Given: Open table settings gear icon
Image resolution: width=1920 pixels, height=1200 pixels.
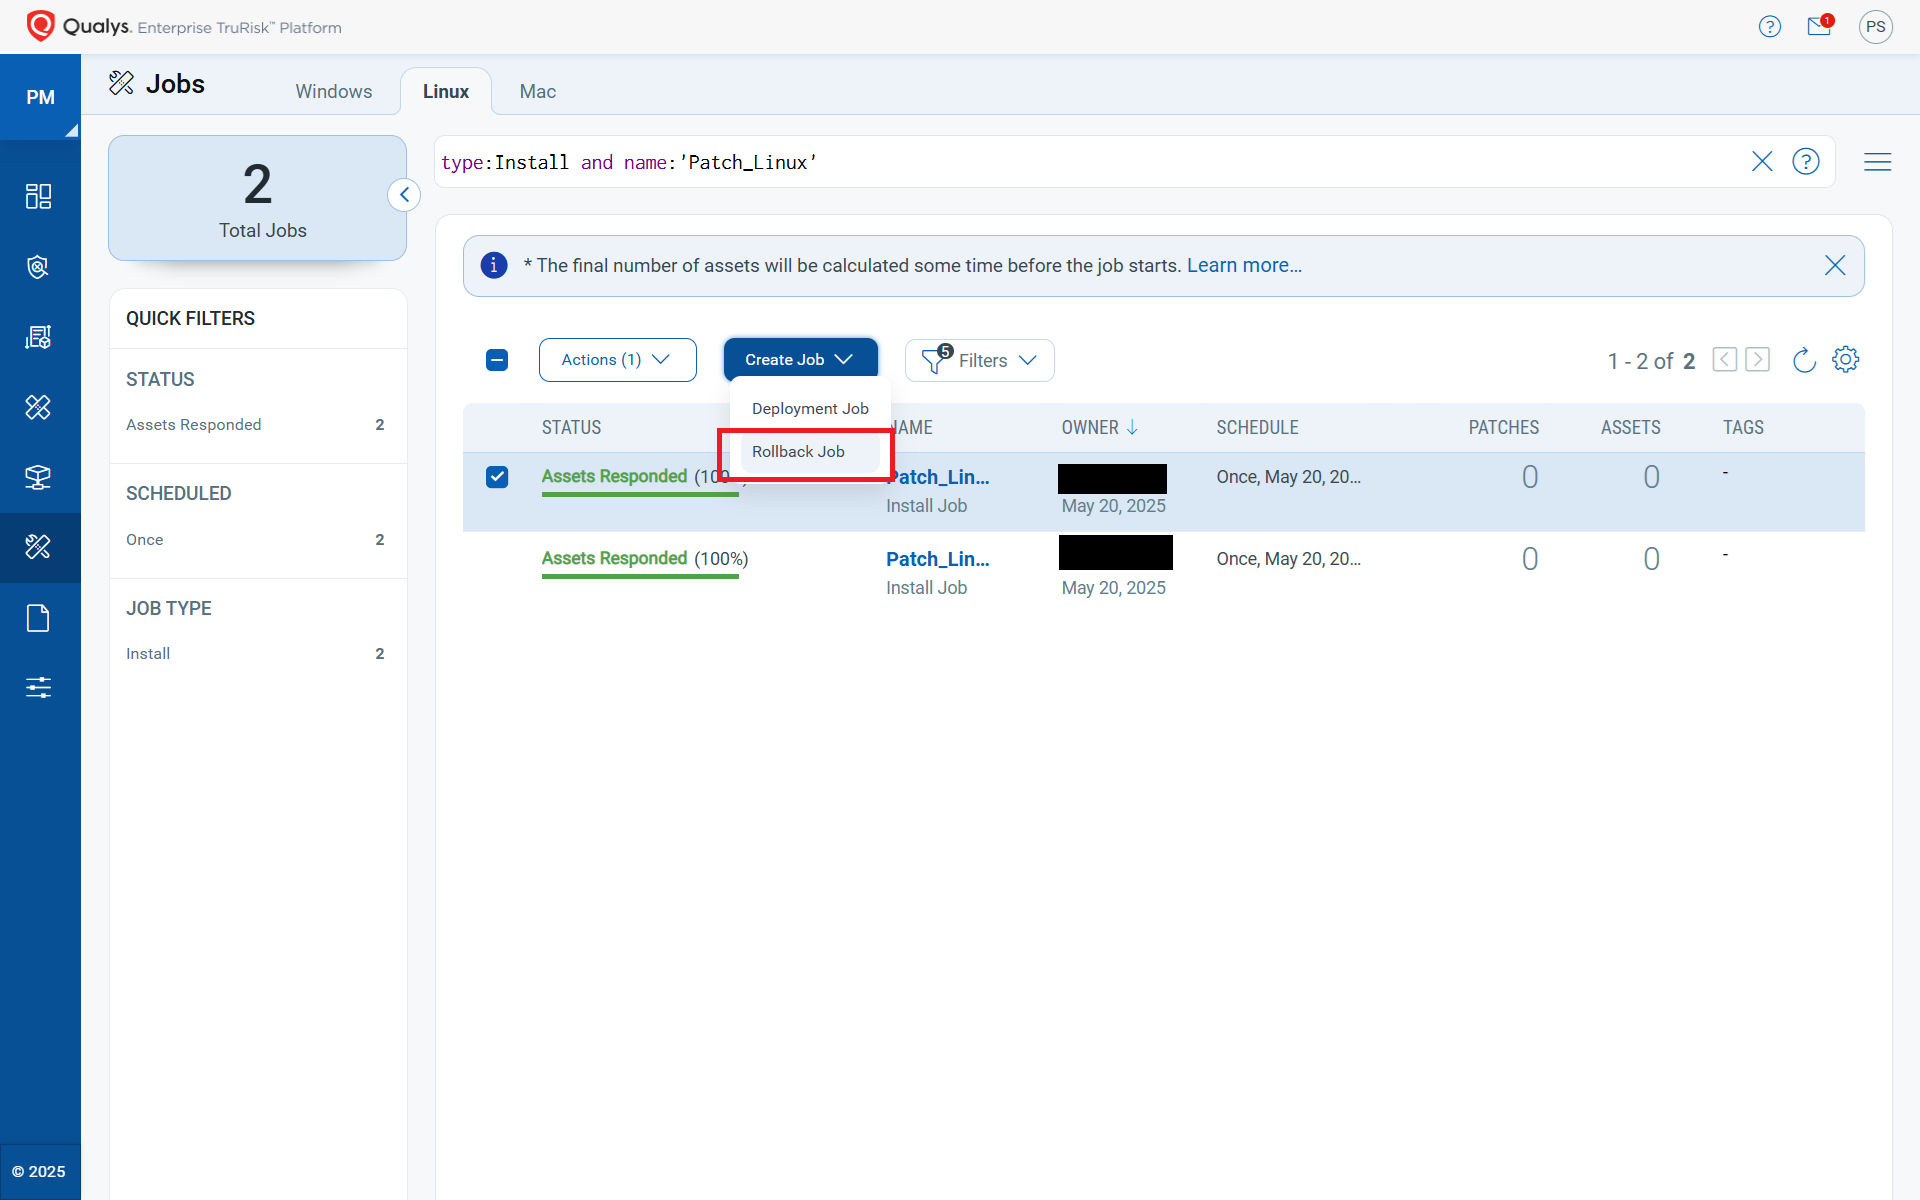Looking at the screenshot, I should (x=1845, y=360).
